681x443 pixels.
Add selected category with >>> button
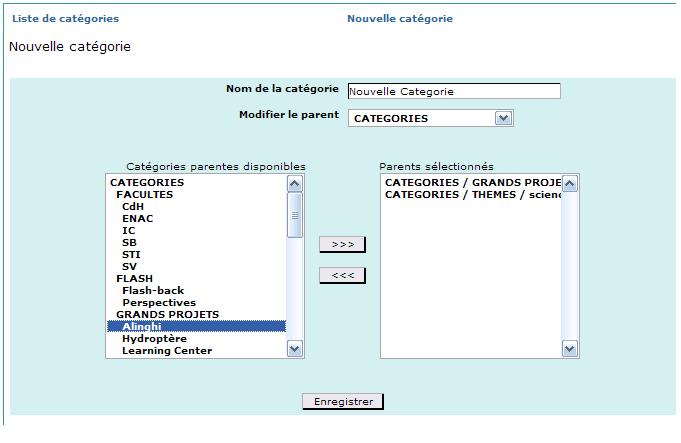[x=343, y=245]
